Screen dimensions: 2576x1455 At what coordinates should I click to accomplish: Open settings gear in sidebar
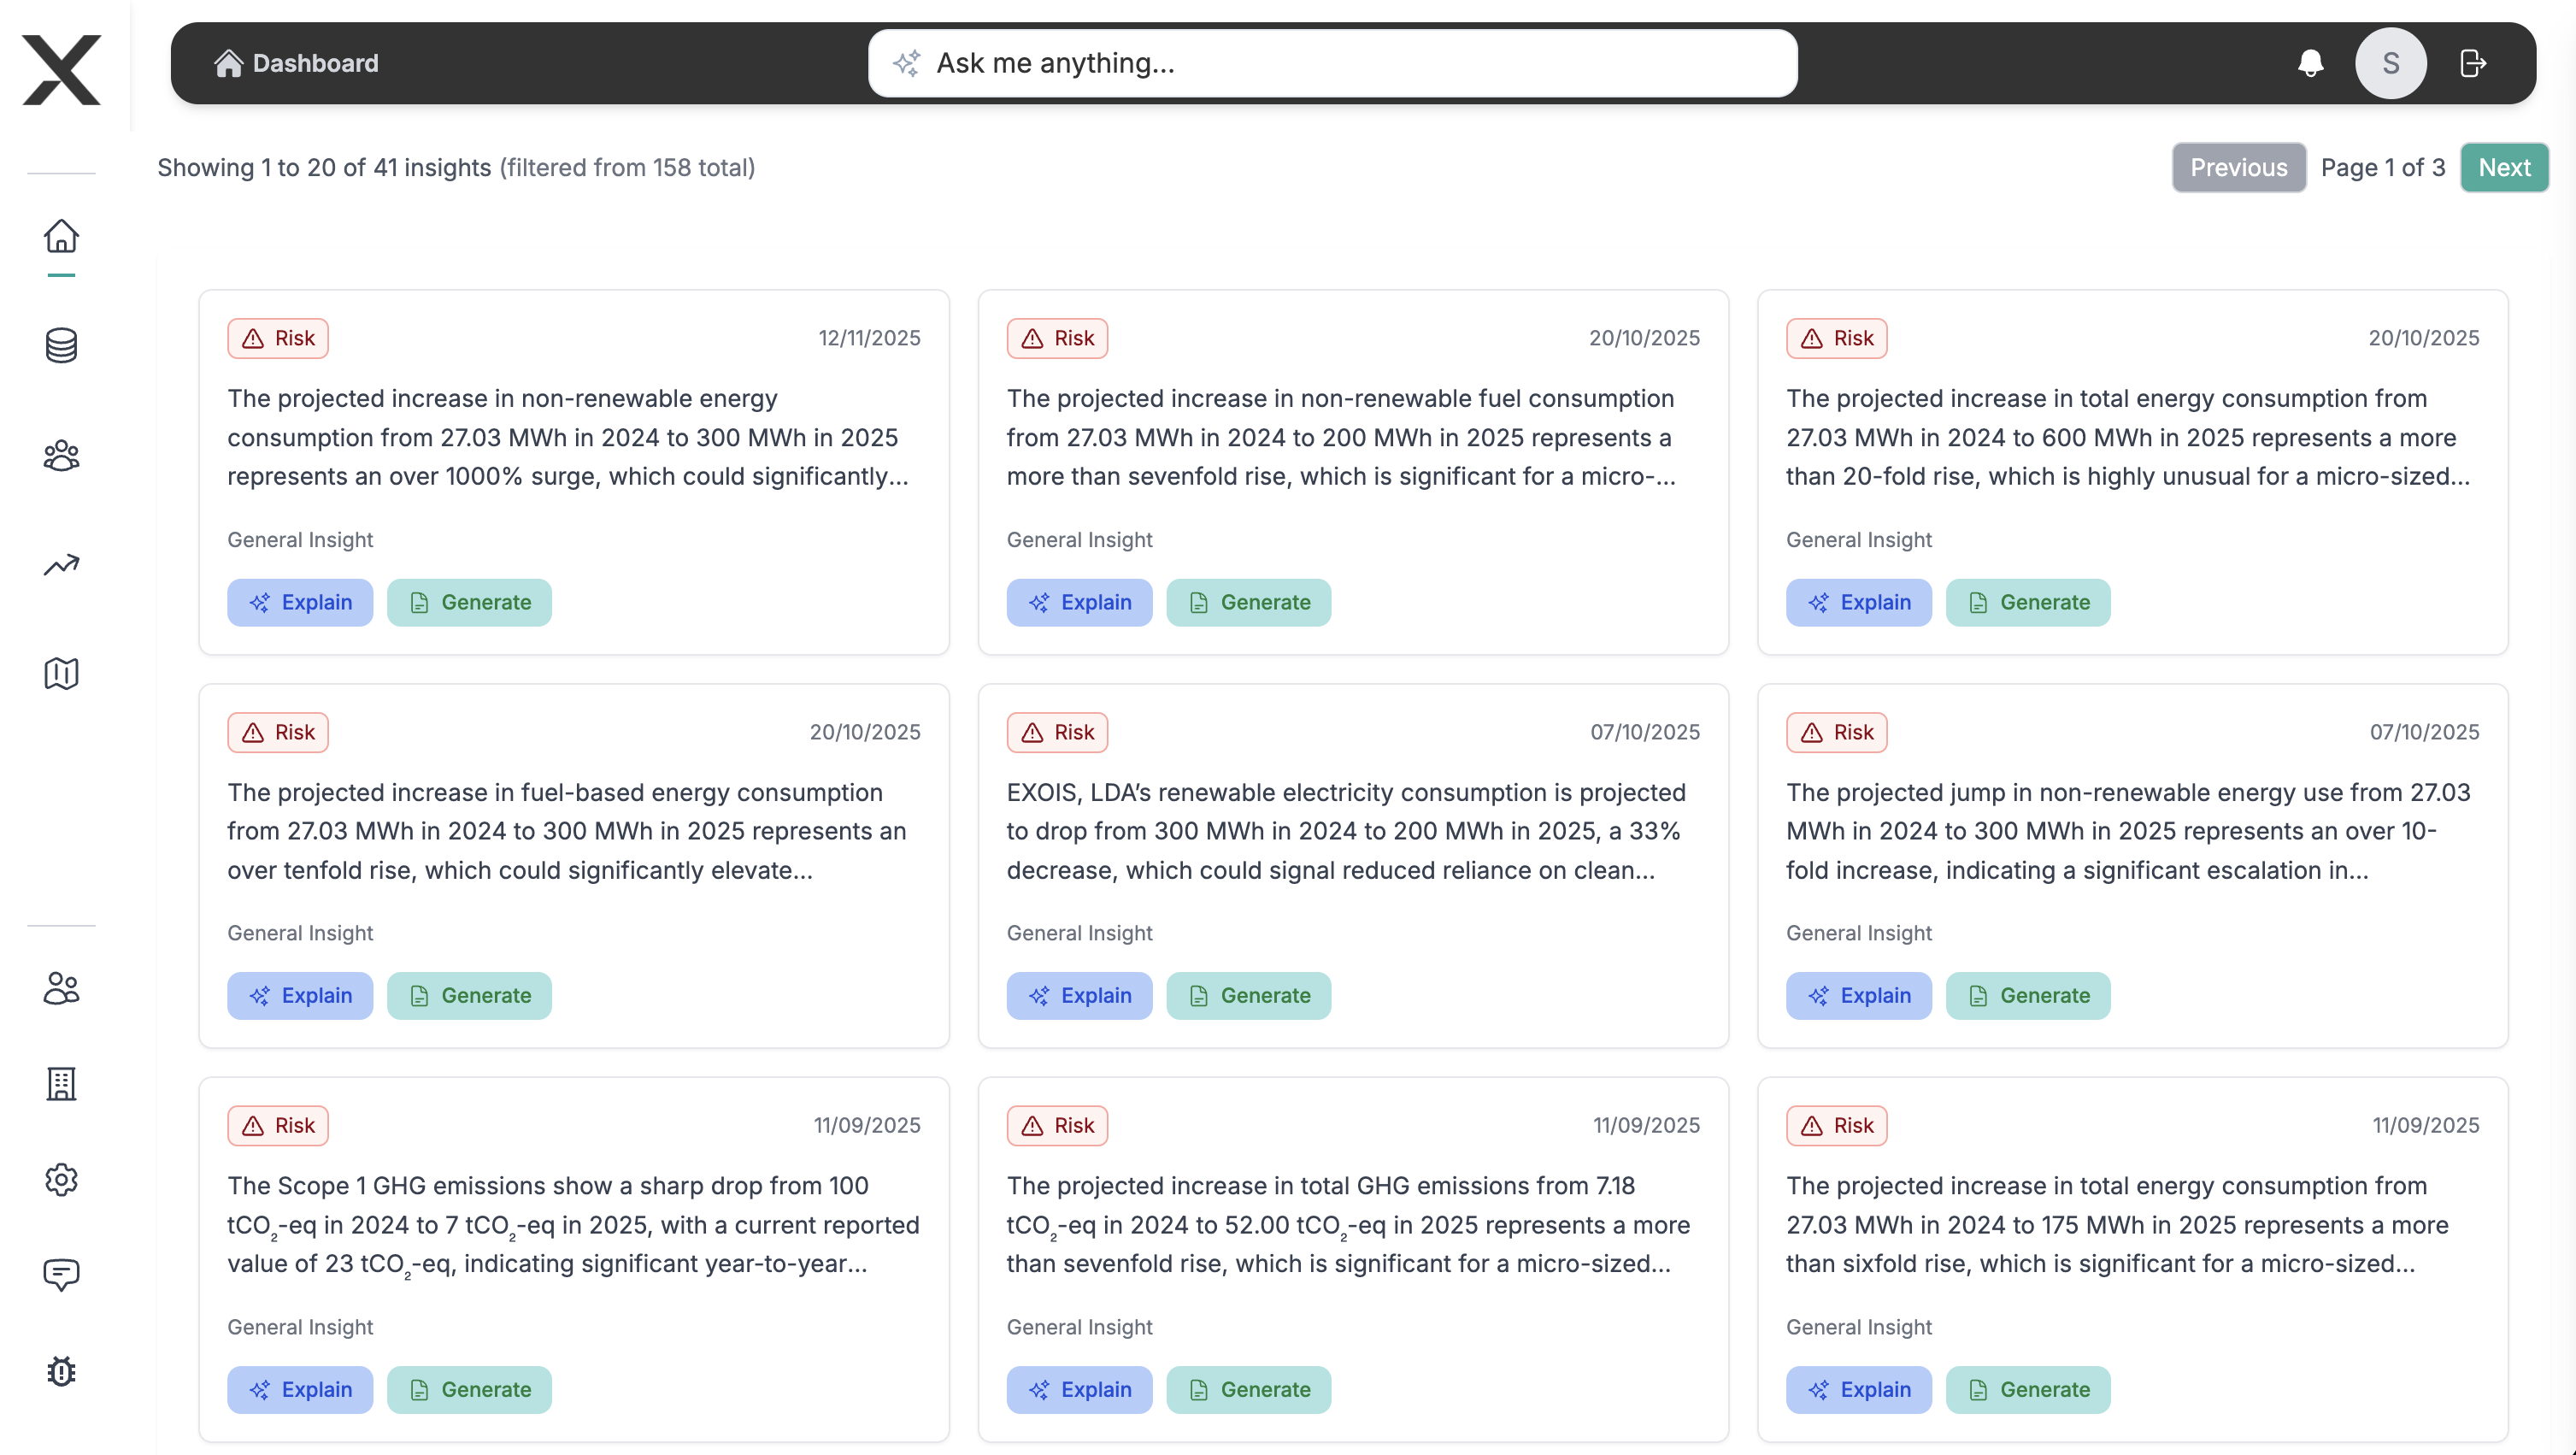pos(61,1180)
